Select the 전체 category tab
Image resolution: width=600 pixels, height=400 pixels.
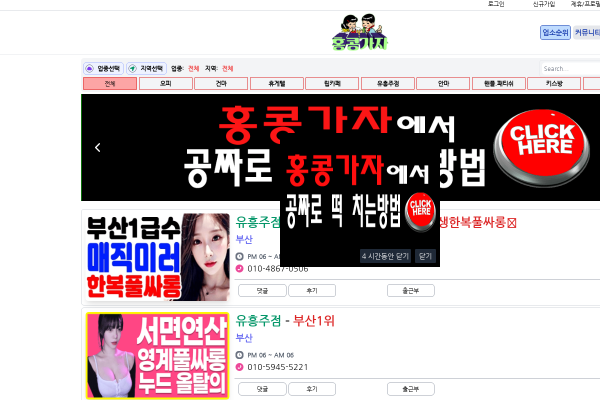pyautogui.click(x=110, y=83)
